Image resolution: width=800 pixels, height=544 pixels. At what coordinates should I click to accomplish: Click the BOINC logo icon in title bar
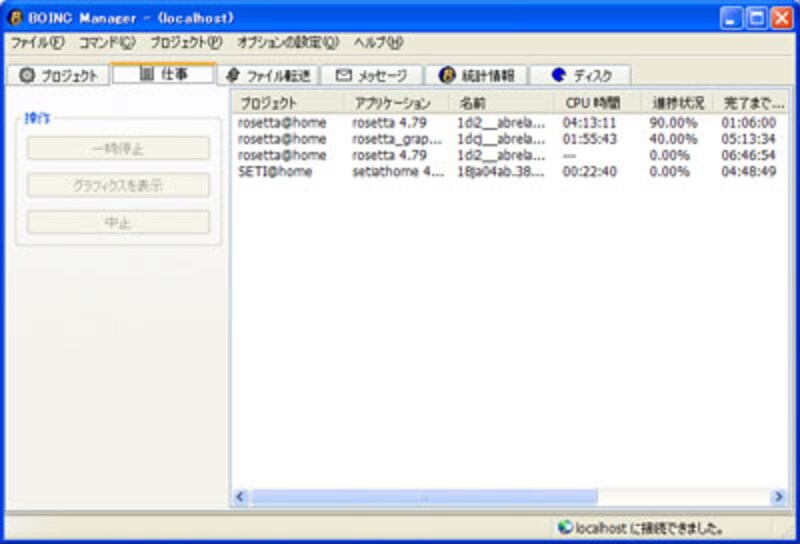[x=16, y=18]
